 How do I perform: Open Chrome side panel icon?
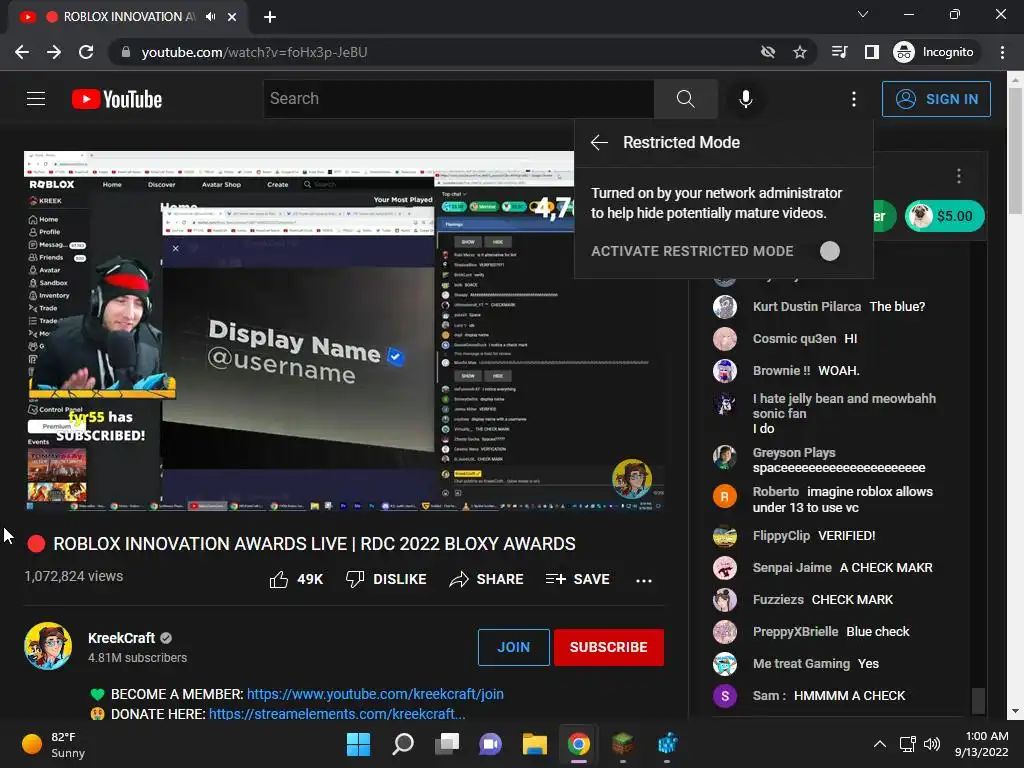872,52
